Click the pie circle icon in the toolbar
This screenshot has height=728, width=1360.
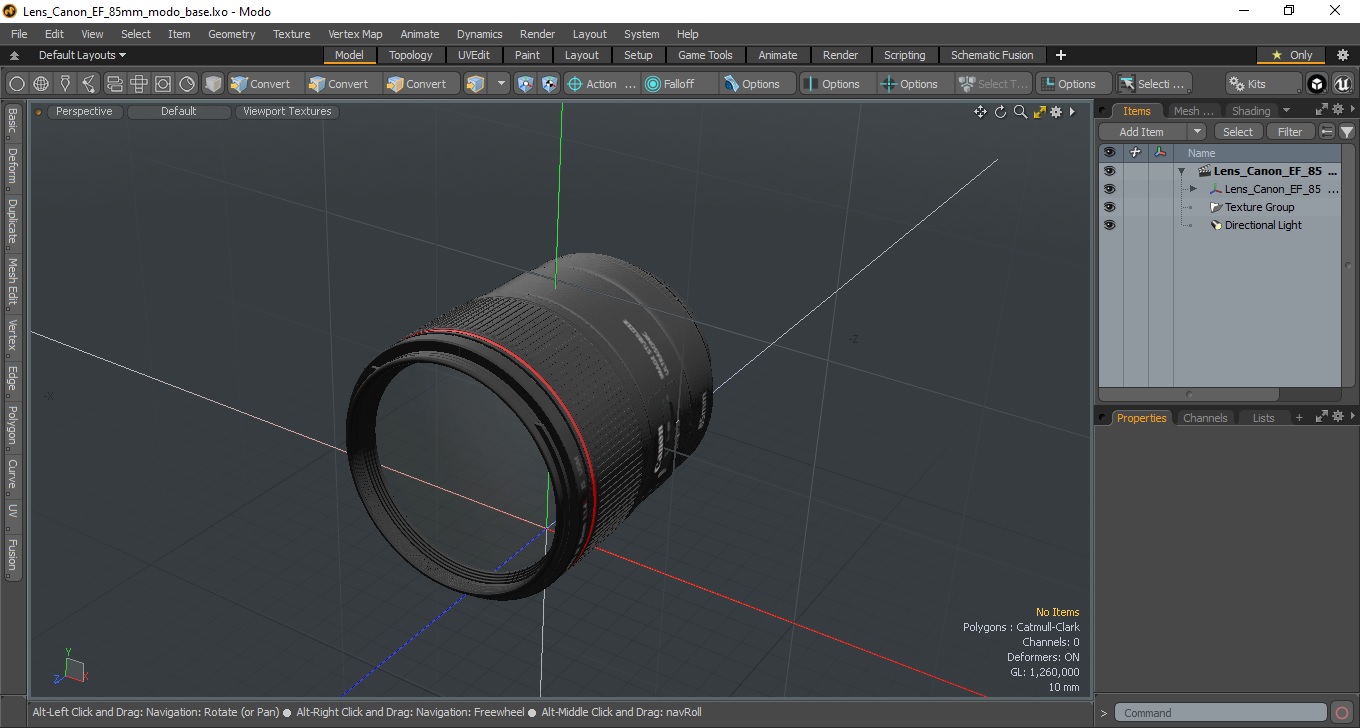coord(187,84)
